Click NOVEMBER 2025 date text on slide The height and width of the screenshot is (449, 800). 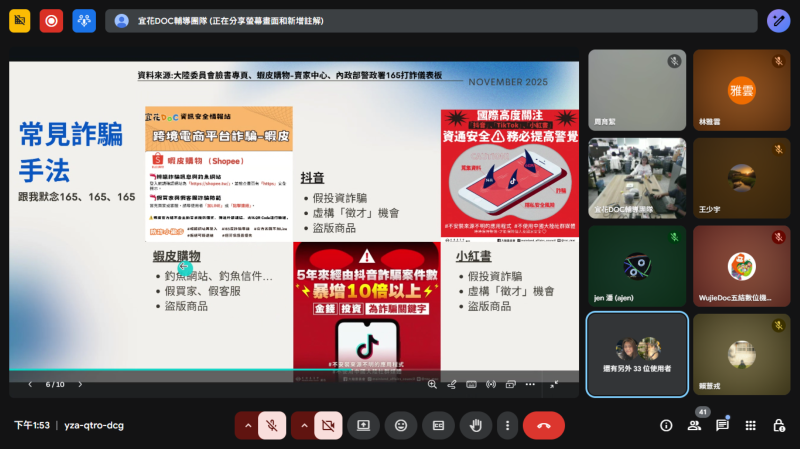coord(508,82)
